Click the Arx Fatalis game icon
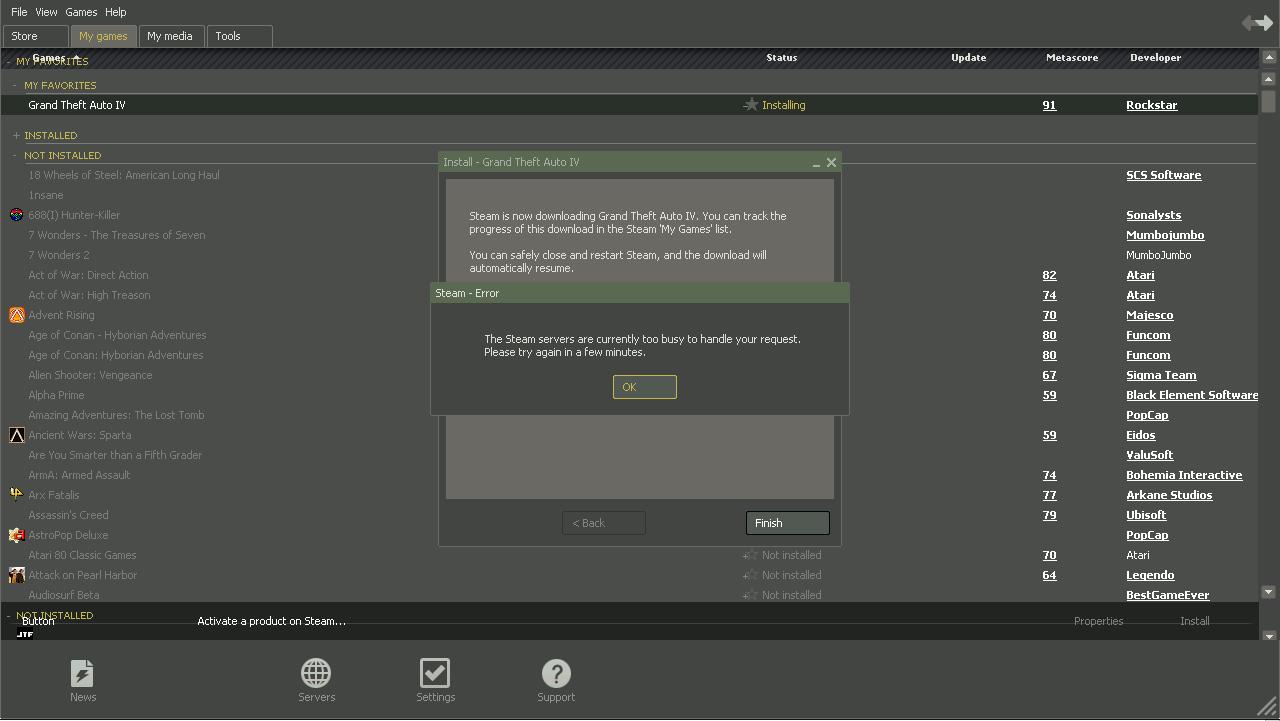Image resolution: width=1280 pixels, height=721 pixels. pyautogui.click(x=16, y=494)
